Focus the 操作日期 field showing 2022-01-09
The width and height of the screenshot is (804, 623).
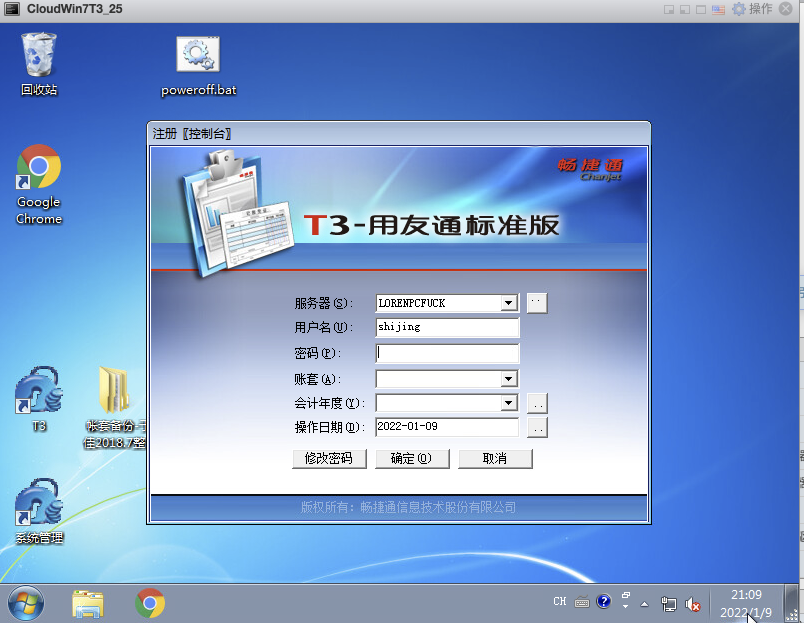click(447, 427)
